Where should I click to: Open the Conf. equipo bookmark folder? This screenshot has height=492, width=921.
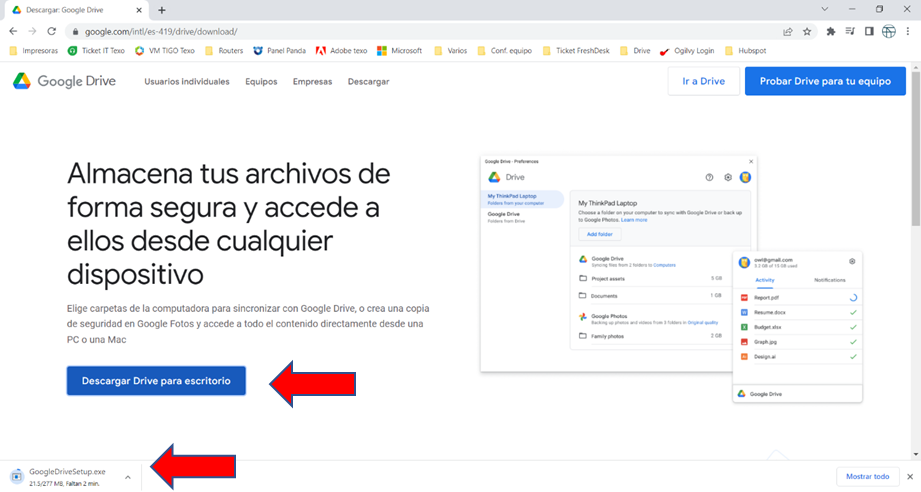[x=505, y=51]
